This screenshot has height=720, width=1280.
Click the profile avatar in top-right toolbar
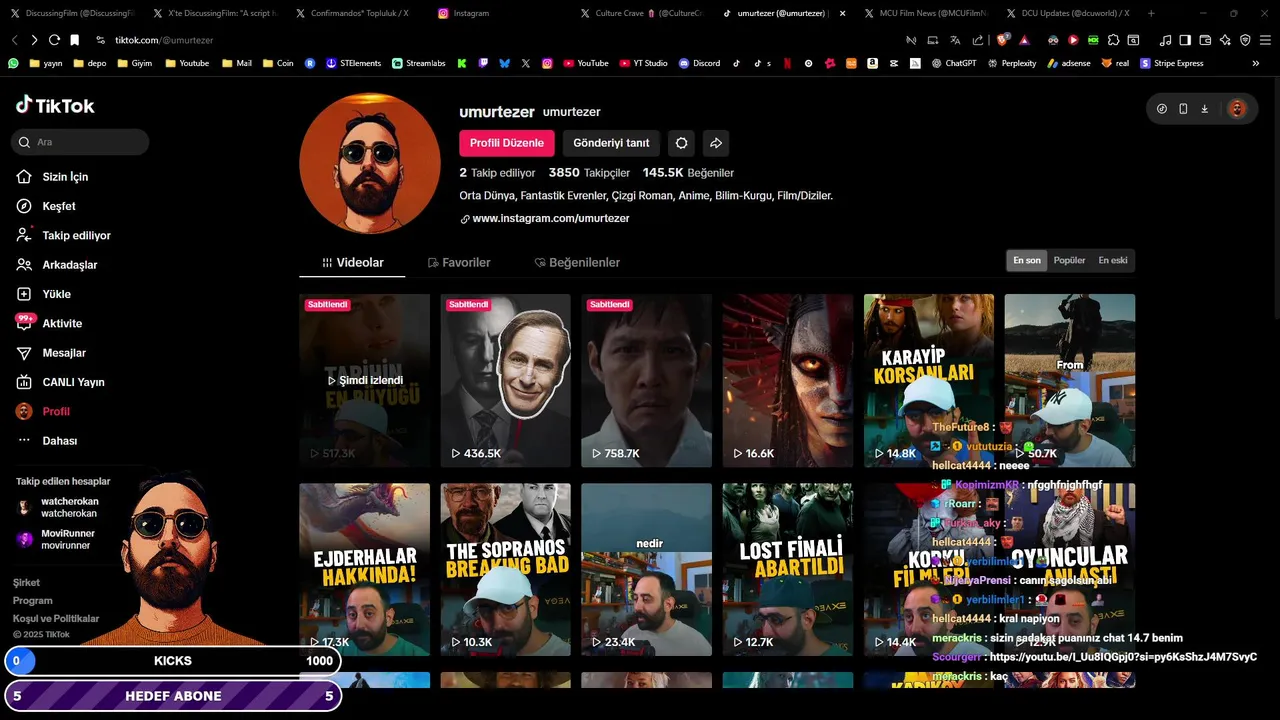[1237, 109]
